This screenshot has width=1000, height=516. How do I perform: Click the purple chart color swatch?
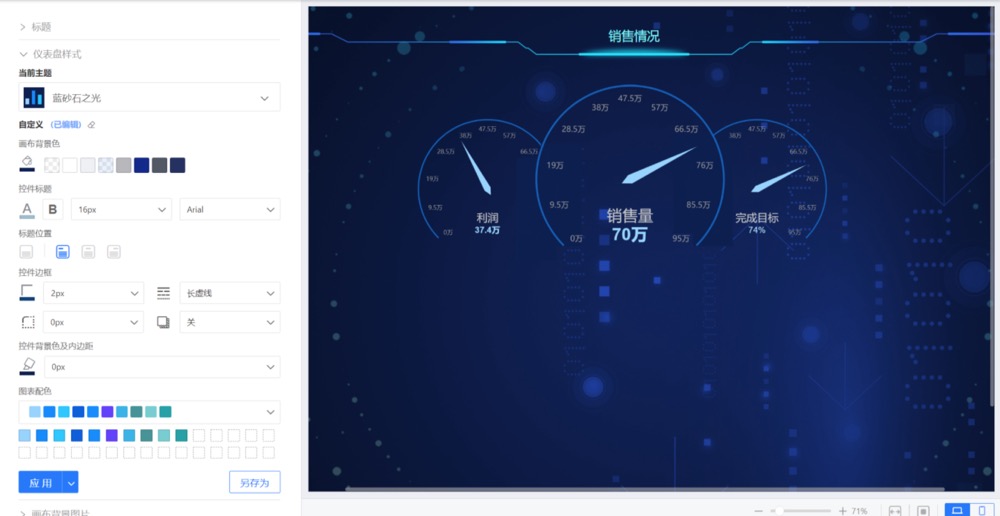(112, 435)
